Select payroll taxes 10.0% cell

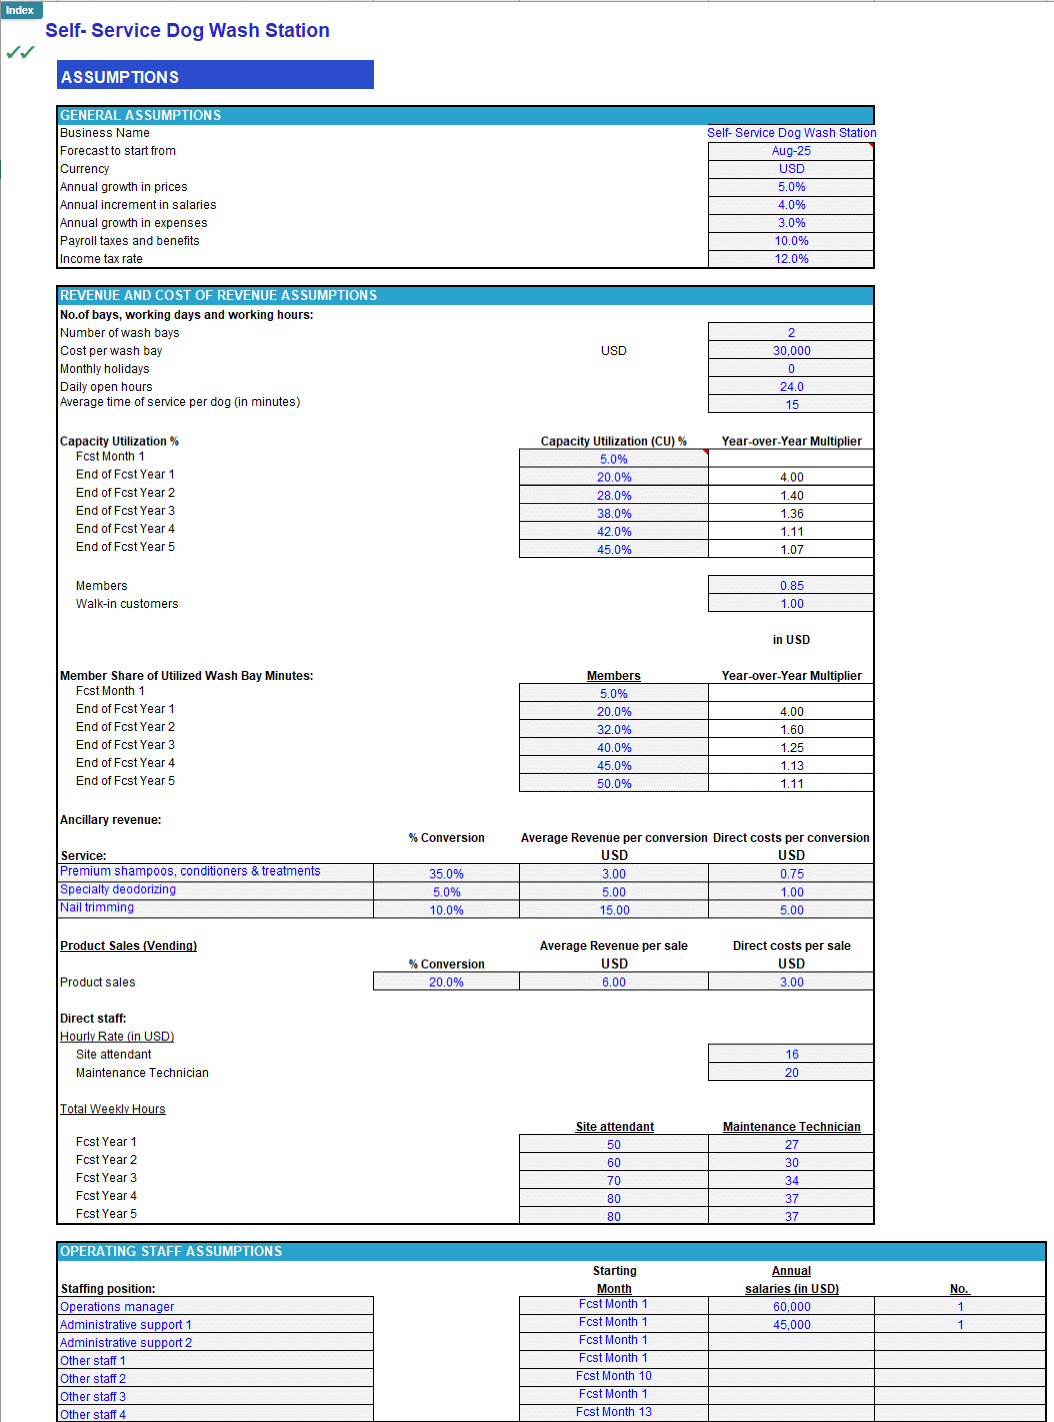point(791,241)
